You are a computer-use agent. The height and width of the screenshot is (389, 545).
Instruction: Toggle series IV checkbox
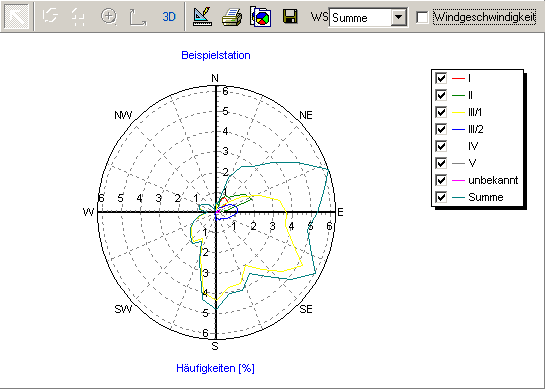441,146
